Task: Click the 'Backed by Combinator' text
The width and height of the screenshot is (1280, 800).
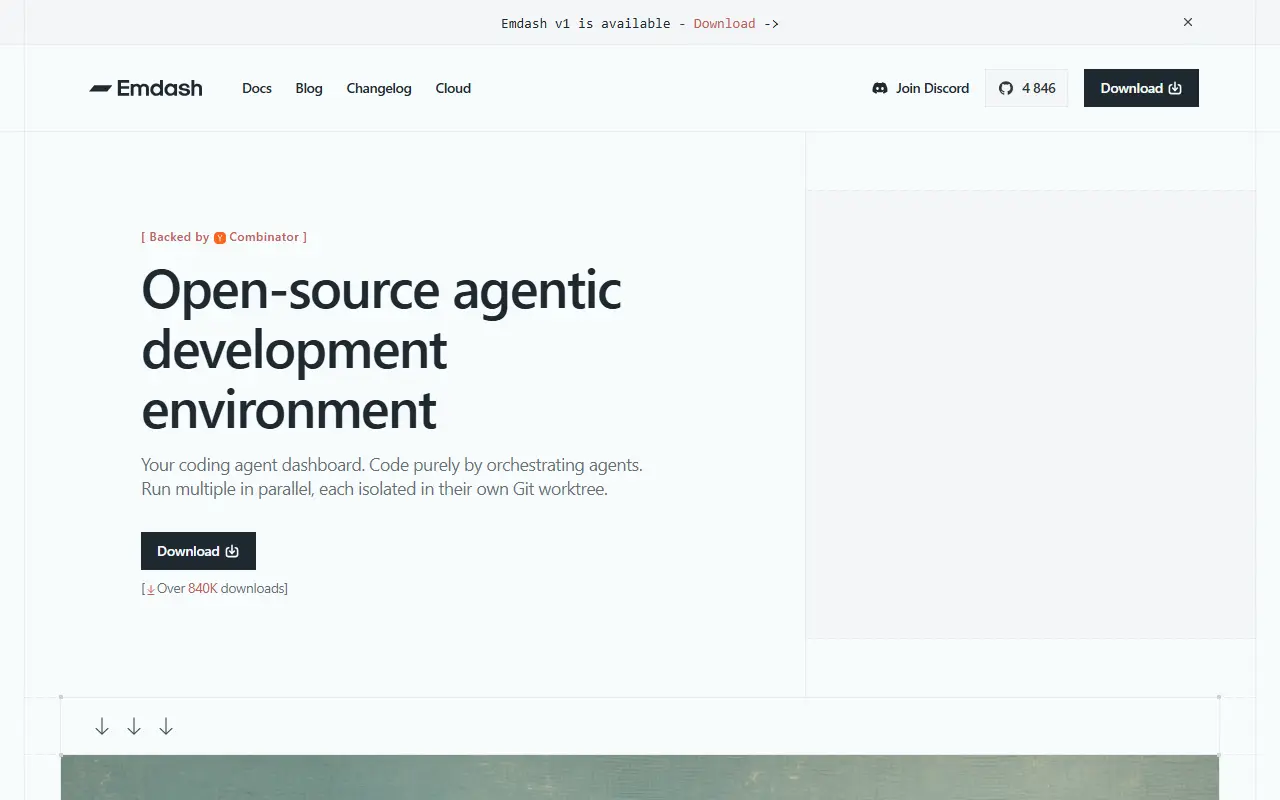Action: tap(224, 237)
